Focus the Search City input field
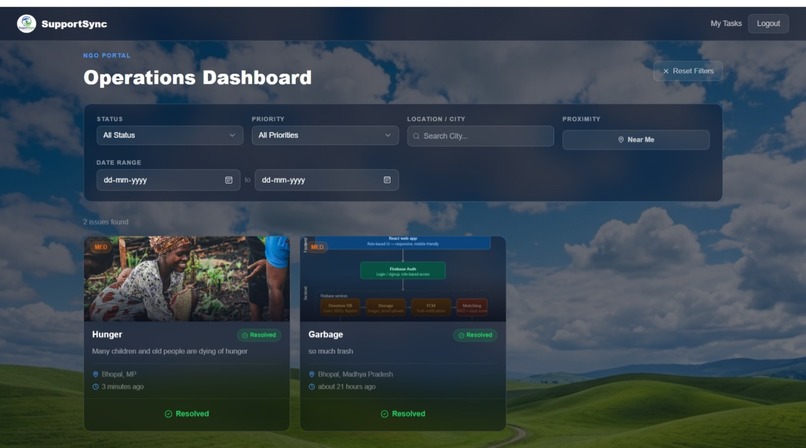806x448 pixels. click(481, 136)
